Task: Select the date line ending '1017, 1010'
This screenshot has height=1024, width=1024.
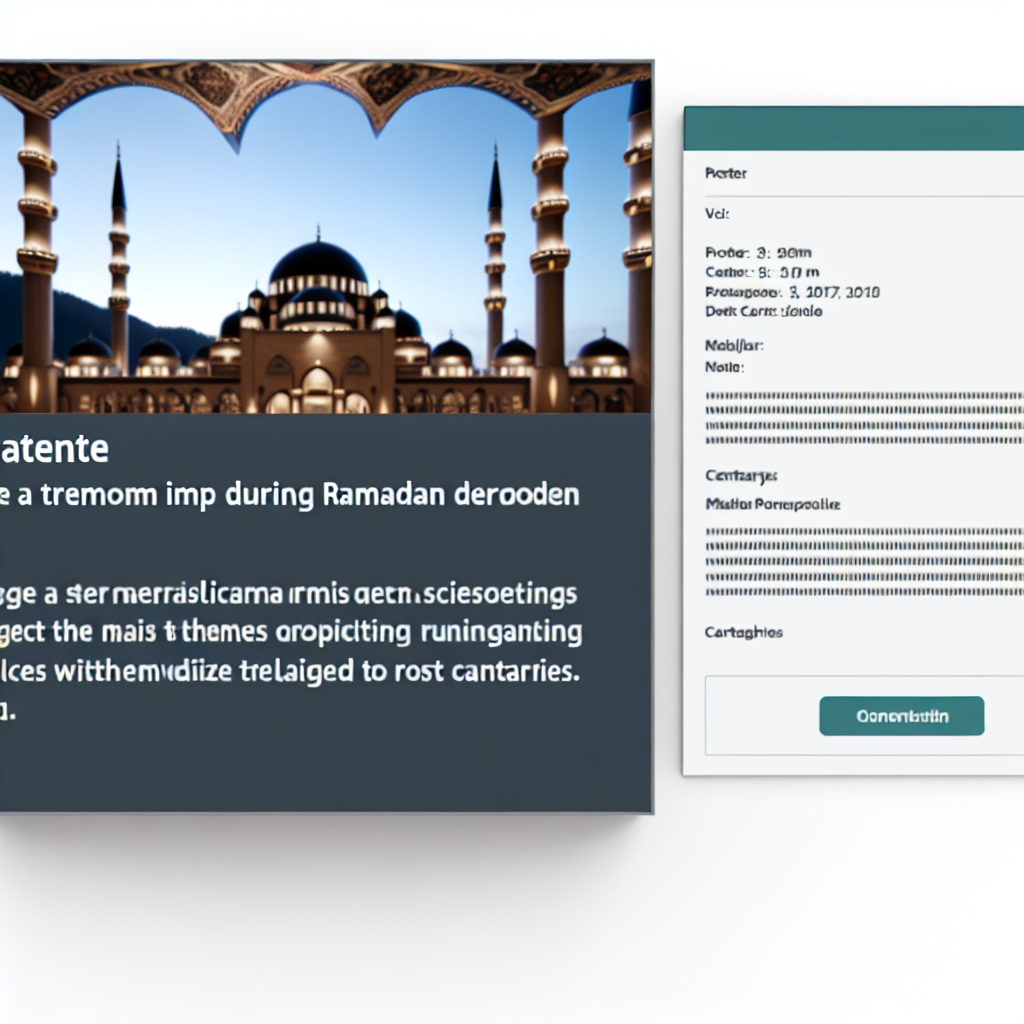Action: tap(792, 292)
